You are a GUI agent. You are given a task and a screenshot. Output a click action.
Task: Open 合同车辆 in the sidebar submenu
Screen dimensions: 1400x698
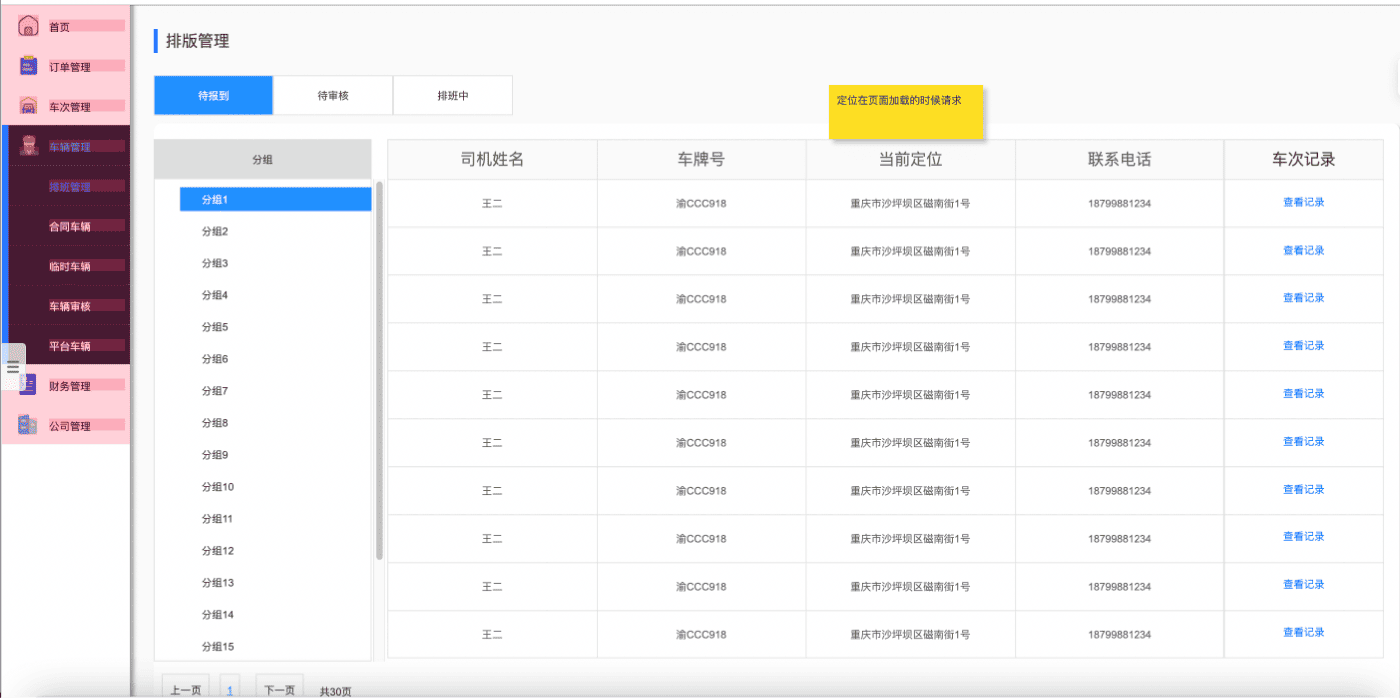[70, 227]
